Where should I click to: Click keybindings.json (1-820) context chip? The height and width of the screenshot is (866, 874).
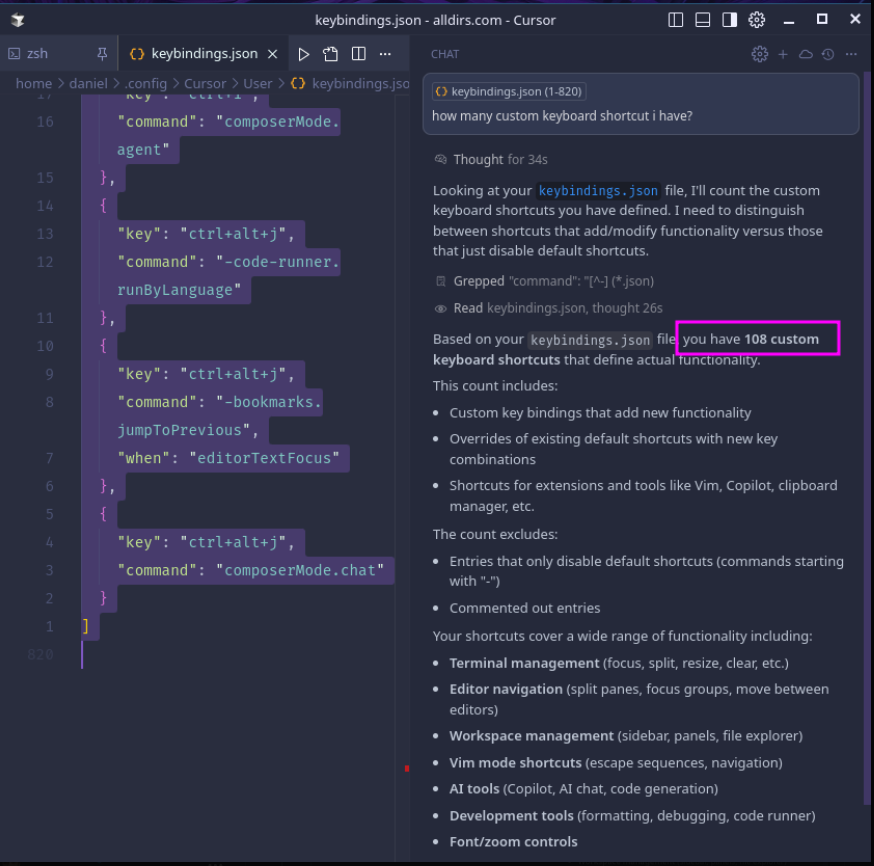point(509,92)
